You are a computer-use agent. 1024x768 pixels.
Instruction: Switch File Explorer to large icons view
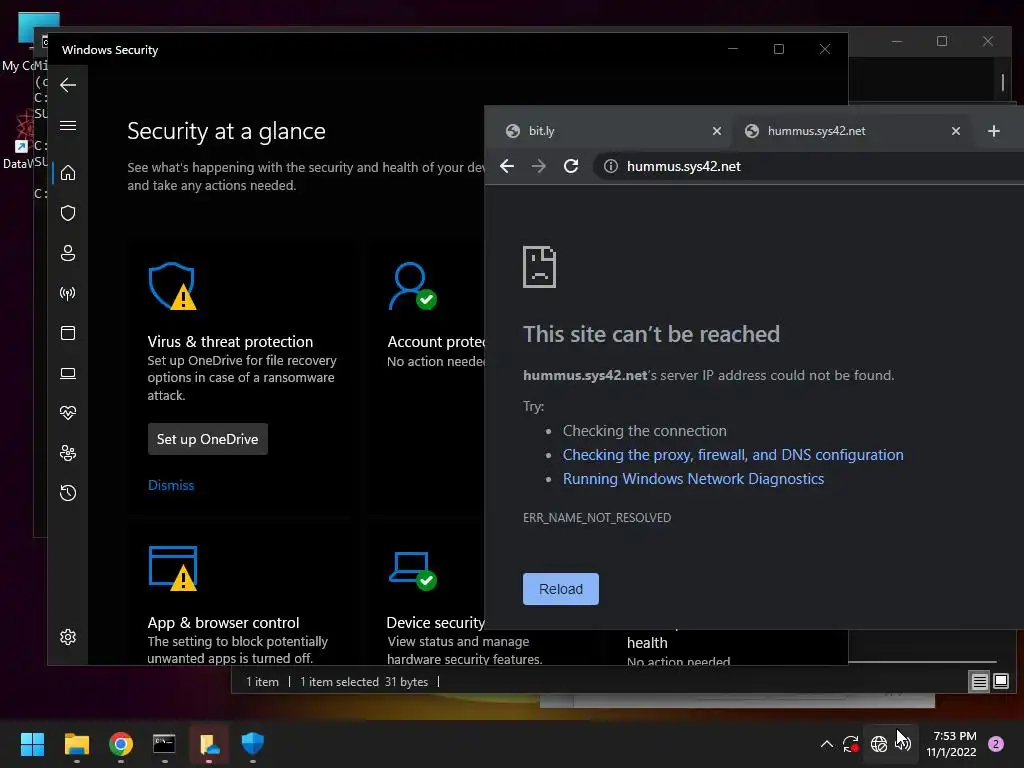point(1001,682)
